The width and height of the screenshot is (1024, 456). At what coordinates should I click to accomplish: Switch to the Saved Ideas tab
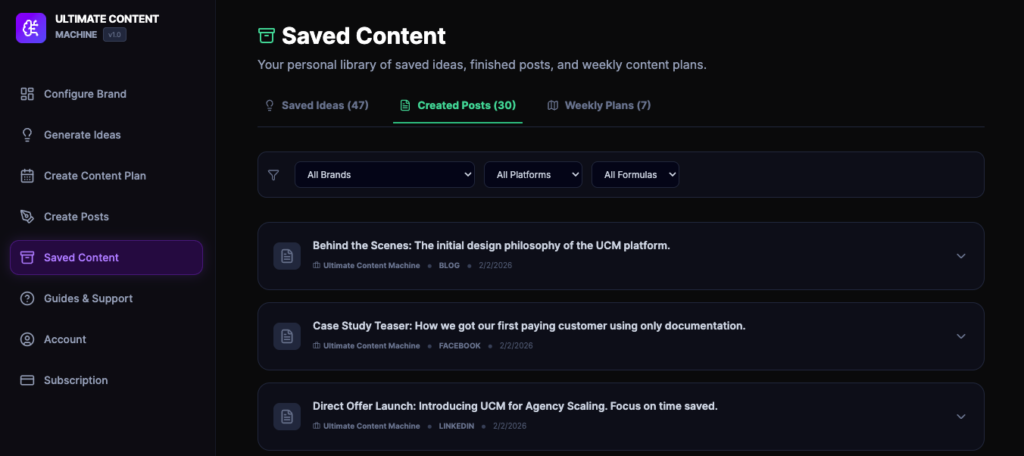[x=316, y=105]
